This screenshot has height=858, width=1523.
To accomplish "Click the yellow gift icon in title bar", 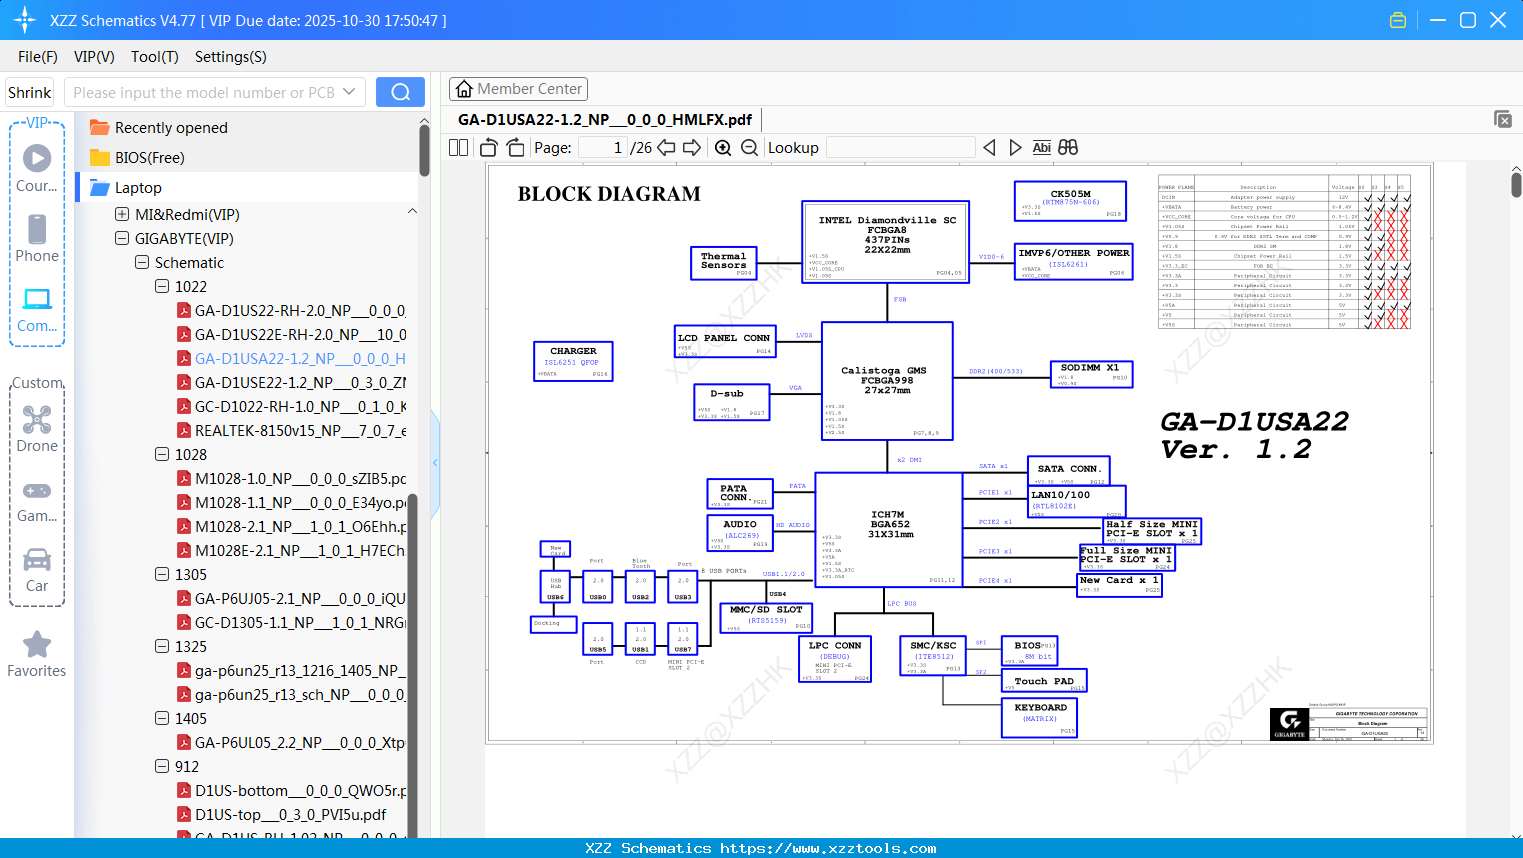I will click(1398, 20).
